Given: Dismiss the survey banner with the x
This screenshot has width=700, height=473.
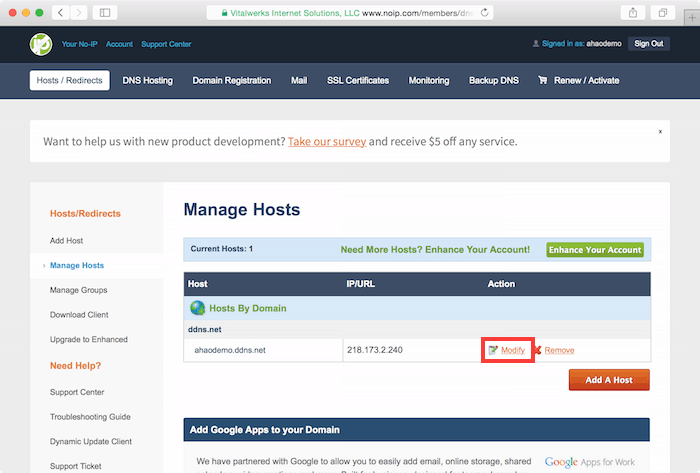Looking at the screenshot, I should tap(660, 132).
